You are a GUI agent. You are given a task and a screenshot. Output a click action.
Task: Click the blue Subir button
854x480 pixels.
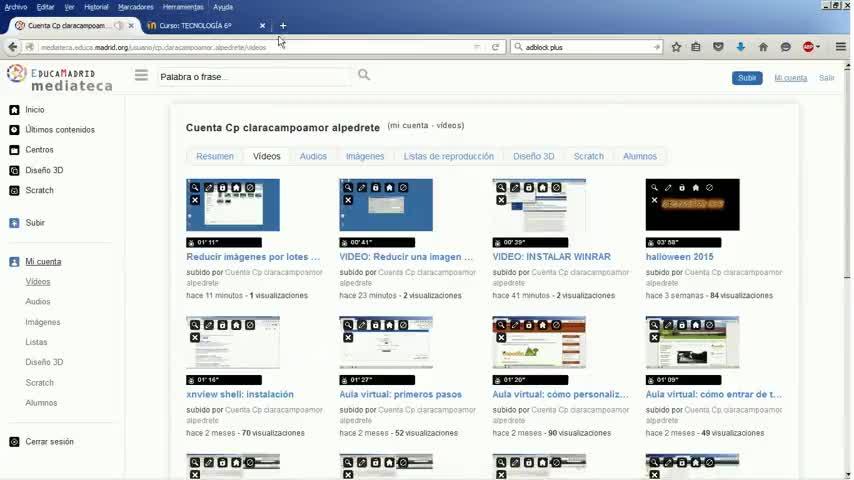click(x=747, y=78)
